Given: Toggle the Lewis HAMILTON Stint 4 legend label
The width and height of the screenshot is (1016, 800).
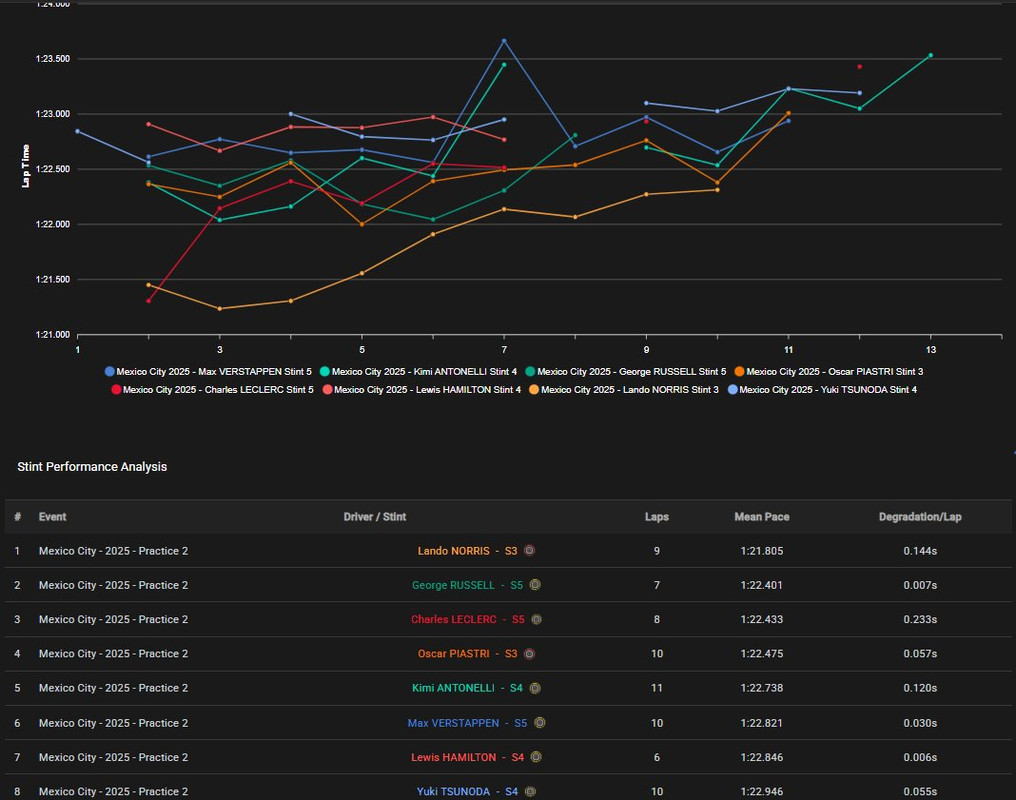Looking at the screenshot, I should (428, 390).
